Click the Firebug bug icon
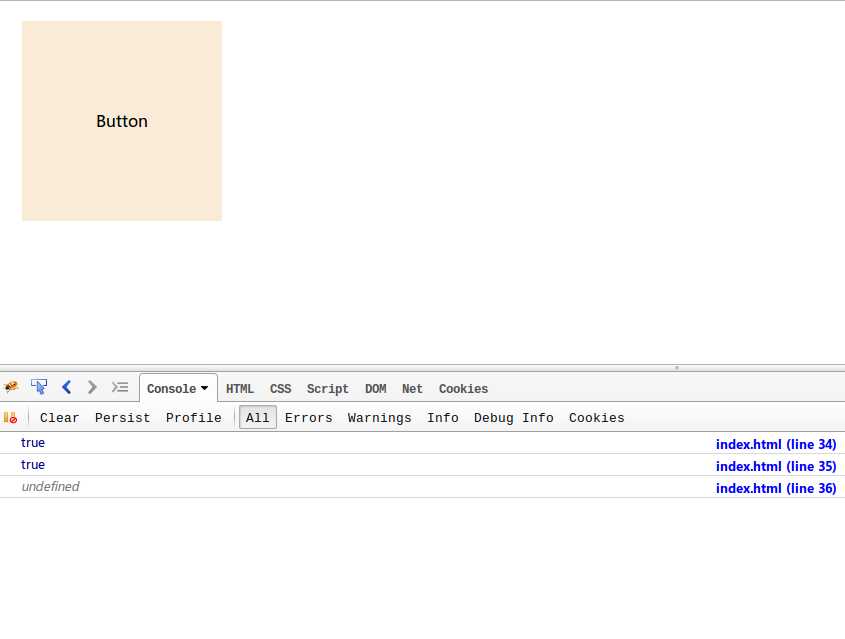This screenshot has width=845, height=639. click(11, 387)
